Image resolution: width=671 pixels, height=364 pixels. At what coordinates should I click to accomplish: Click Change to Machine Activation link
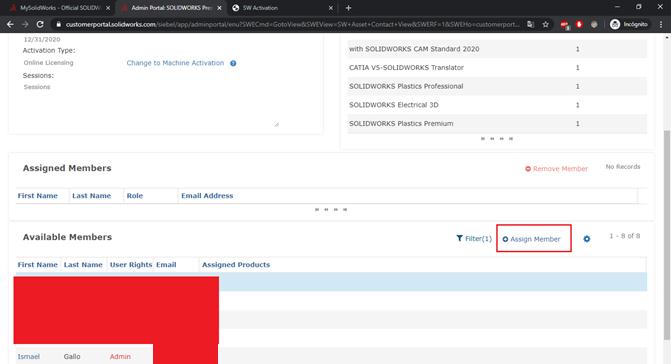pos(175,63)
